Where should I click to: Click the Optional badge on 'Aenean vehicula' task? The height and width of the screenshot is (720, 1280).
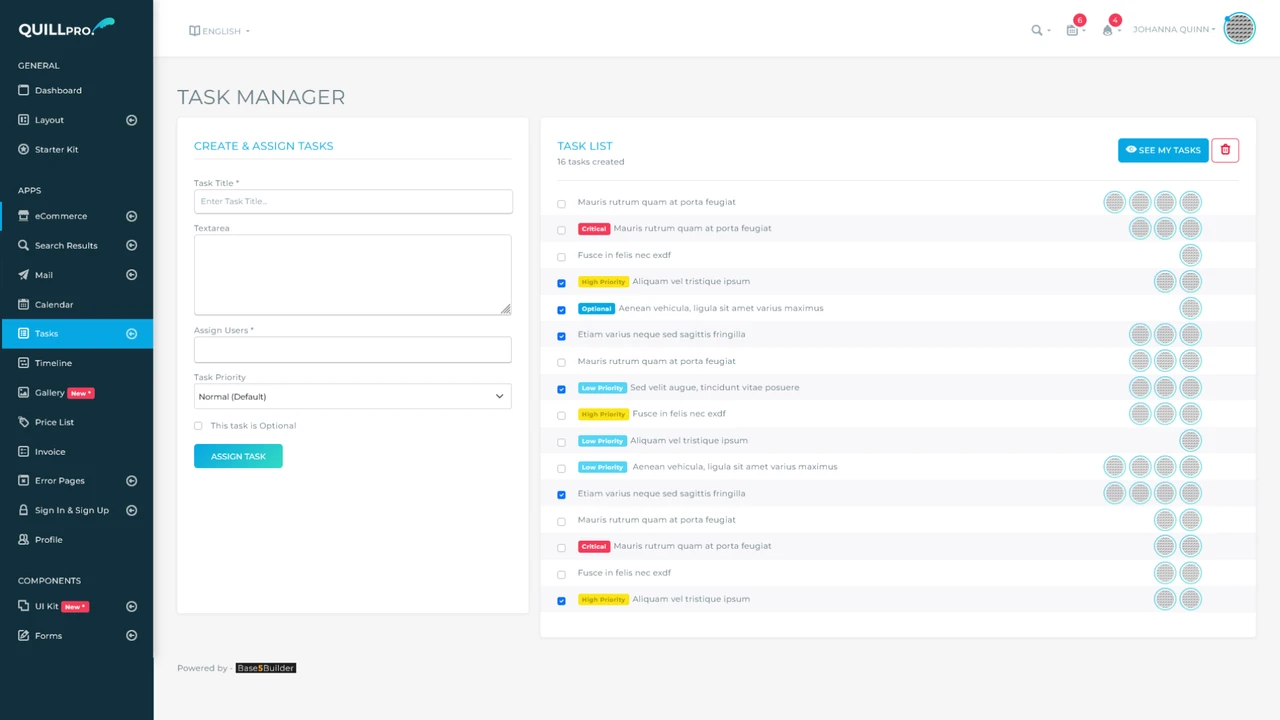click(x=596, y=308)
